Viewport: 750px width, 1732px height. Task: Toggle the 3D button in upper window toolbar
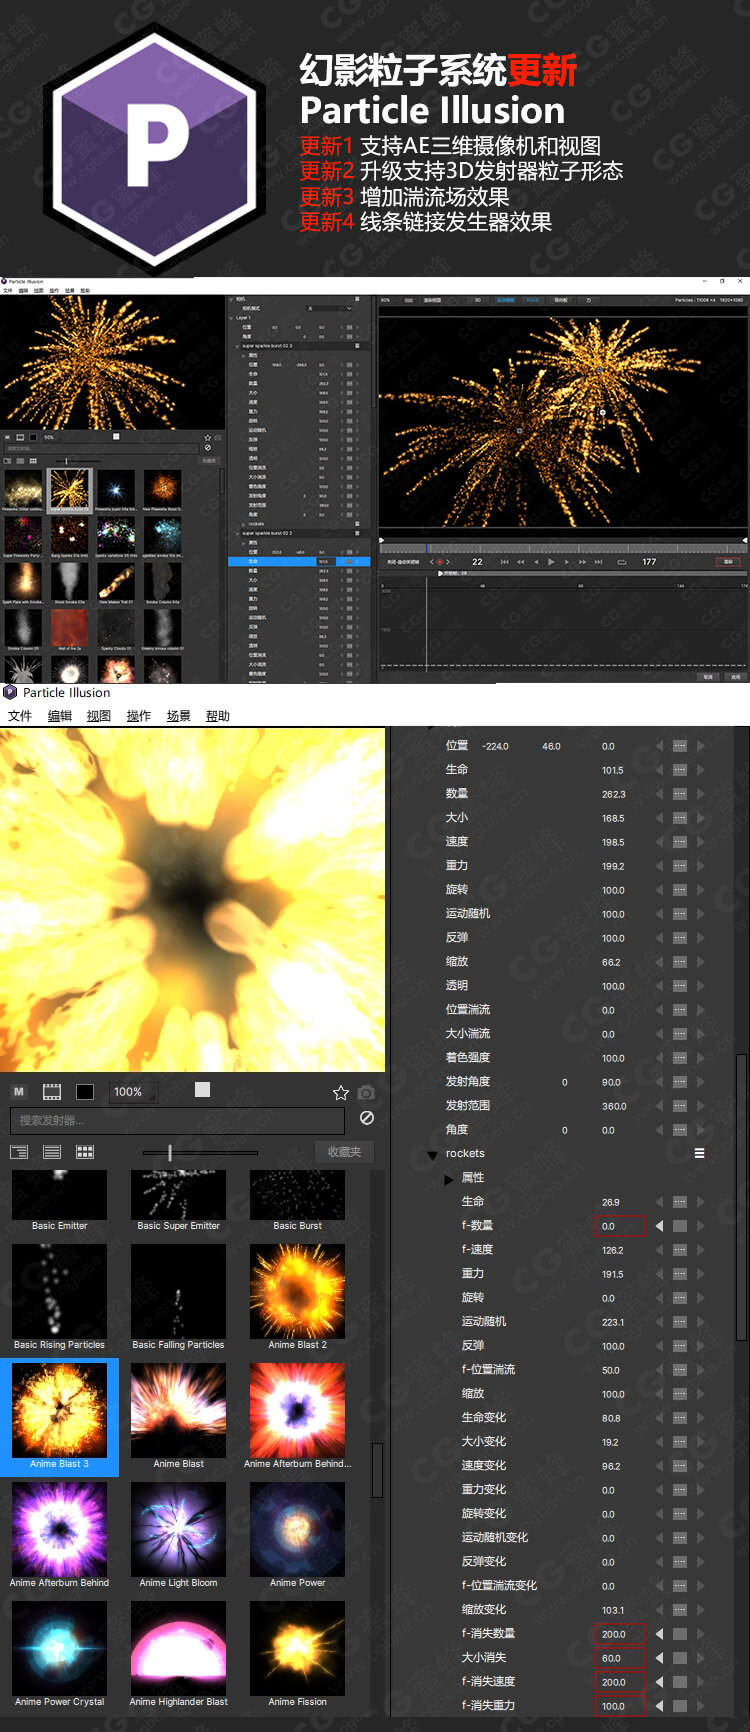click(x=477, y=300)
